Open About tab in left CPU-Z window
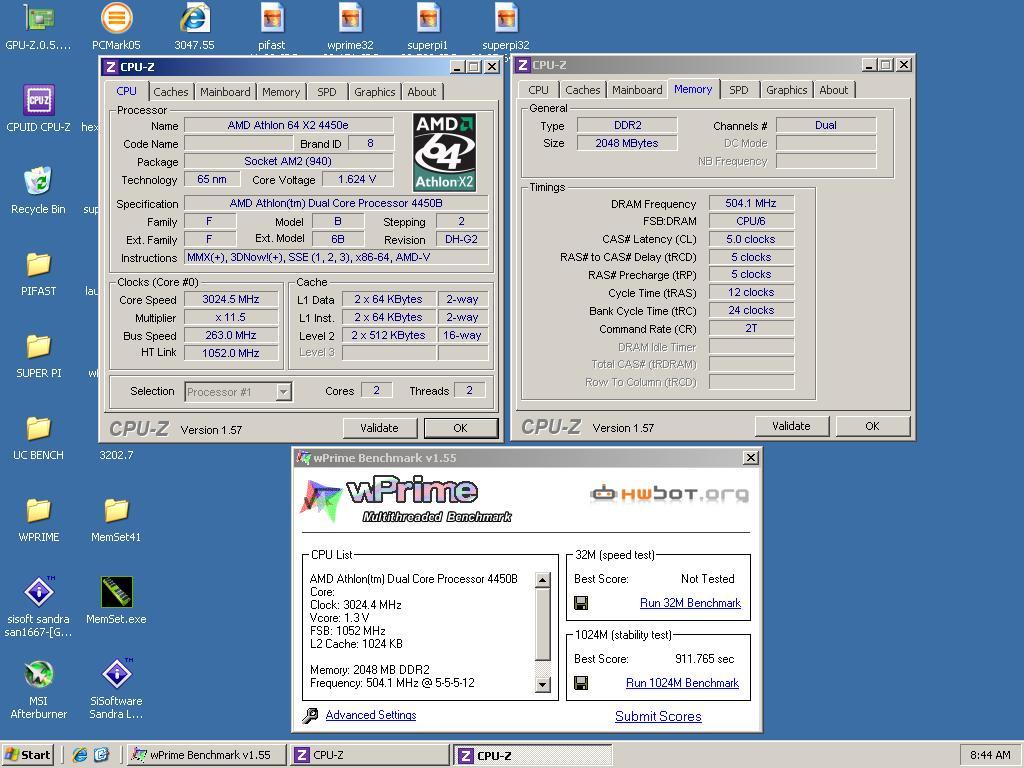Image resolution: width=1024 pixels, height=768 pixels. (x=422, y=92)
